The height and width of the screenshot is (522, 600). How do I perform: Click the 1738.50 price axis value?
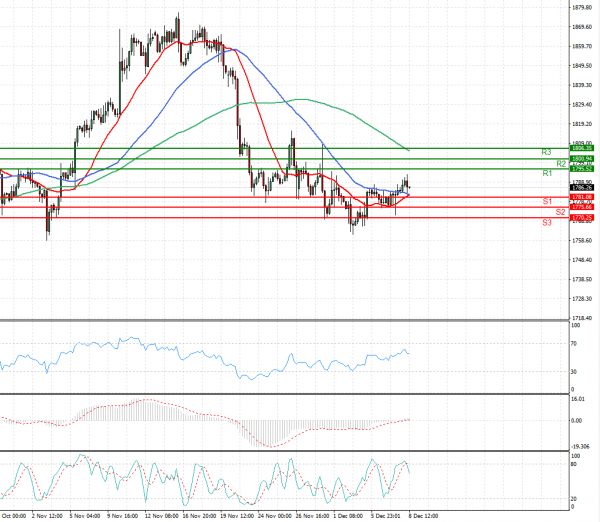[x=582, y=279]
